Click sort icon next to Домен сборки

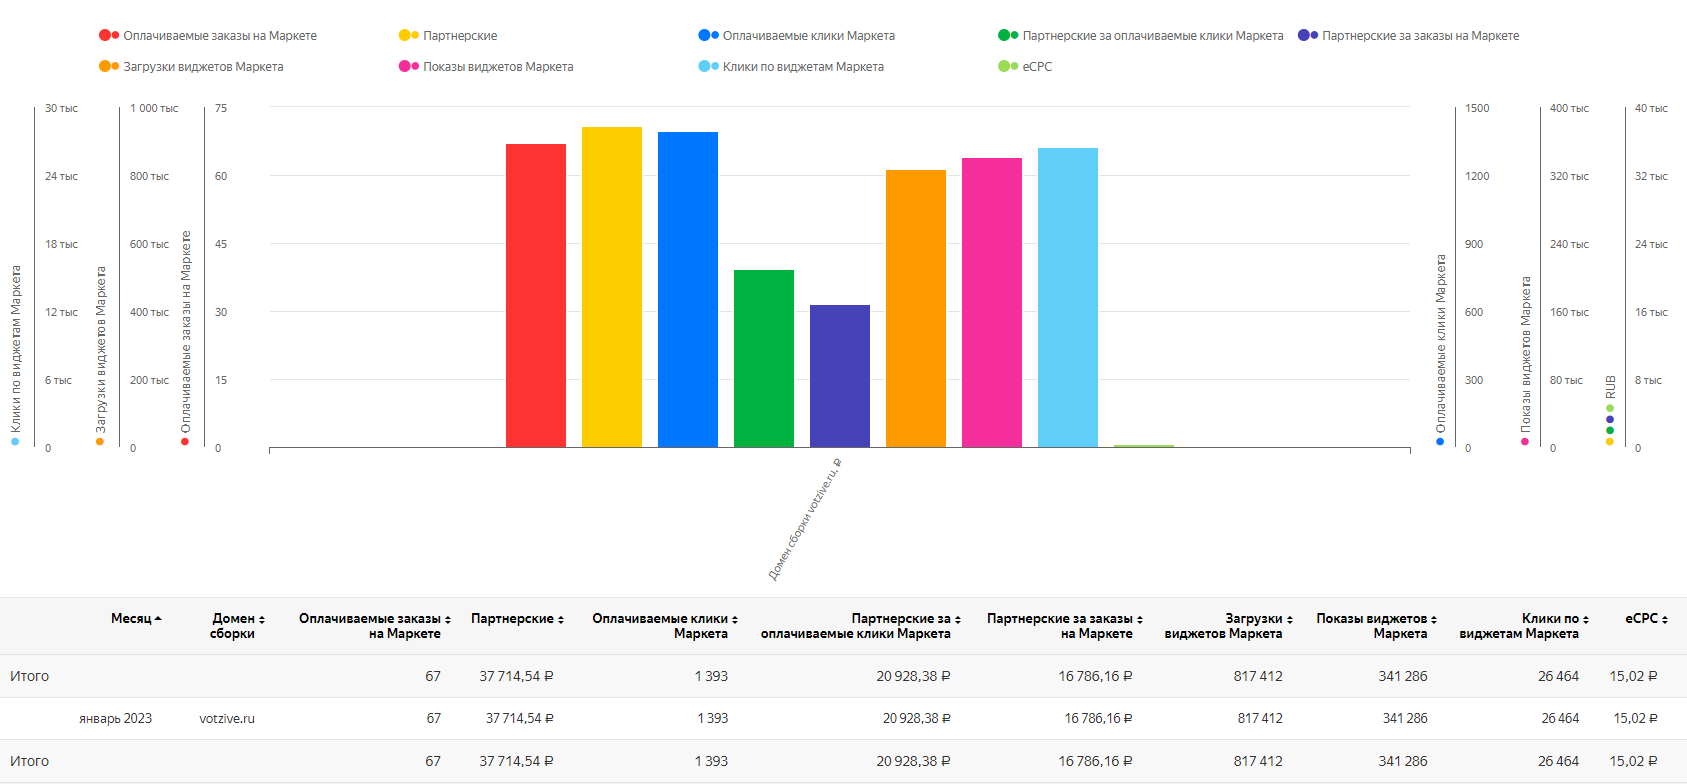(x=262, y=620)
